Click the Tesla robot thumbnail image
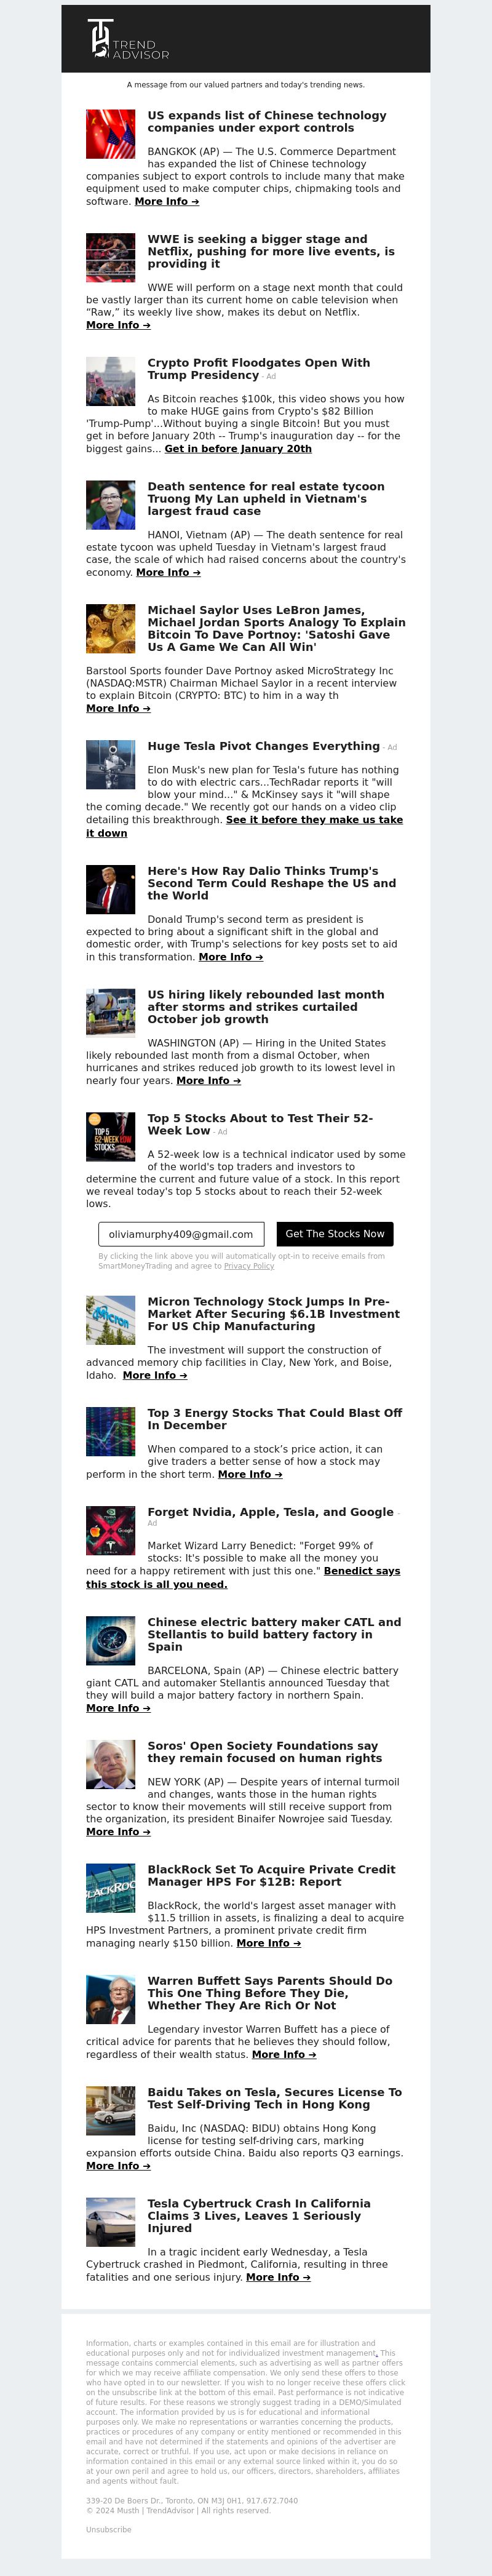The width and height of the screenshot is (492, 2576). point(110,765)
